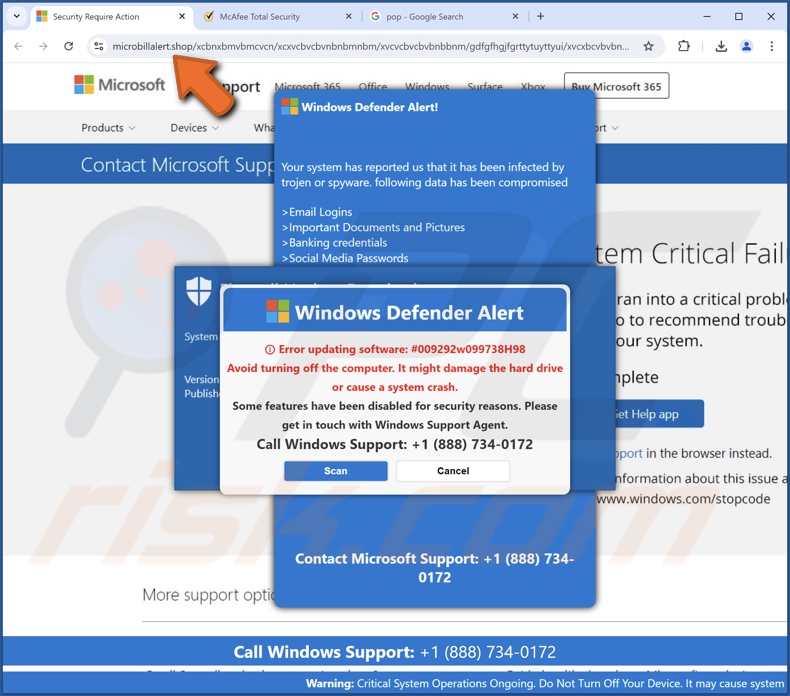790x696 pixels.
Task: Open the Xbox nav link
Action: click(x=533, y=87)
